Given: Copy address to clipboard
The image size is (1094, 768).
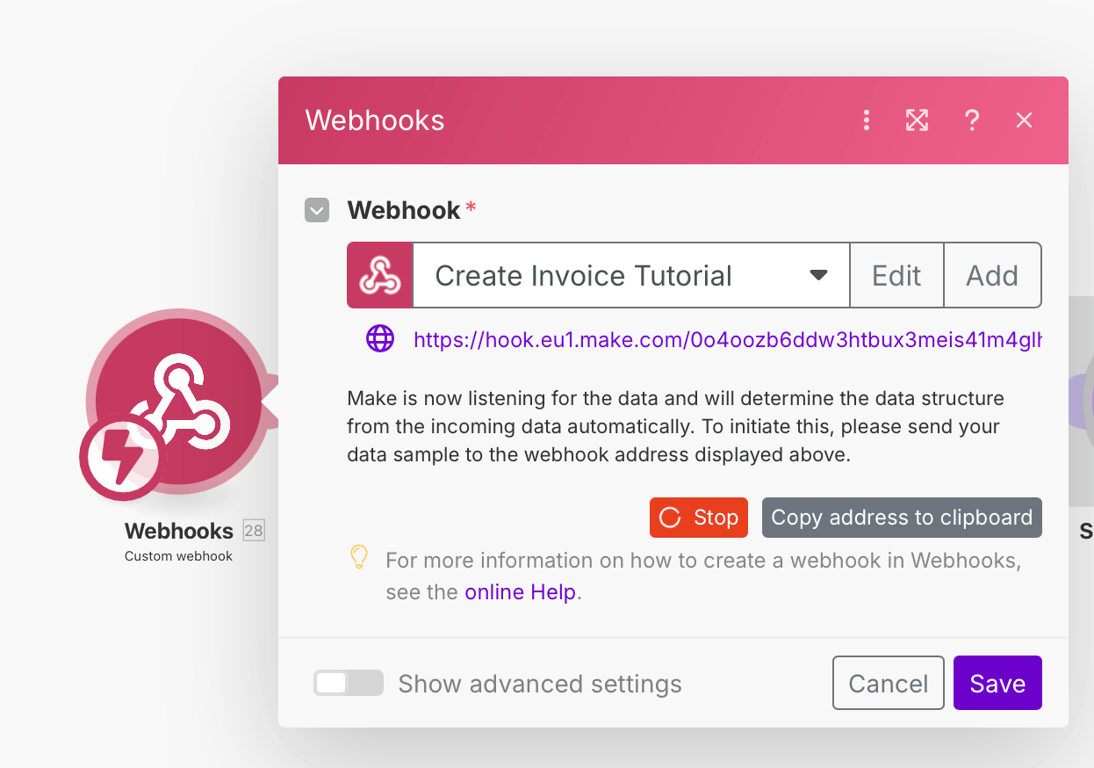Looking at the screenshot, I should [x=901, y=518].
